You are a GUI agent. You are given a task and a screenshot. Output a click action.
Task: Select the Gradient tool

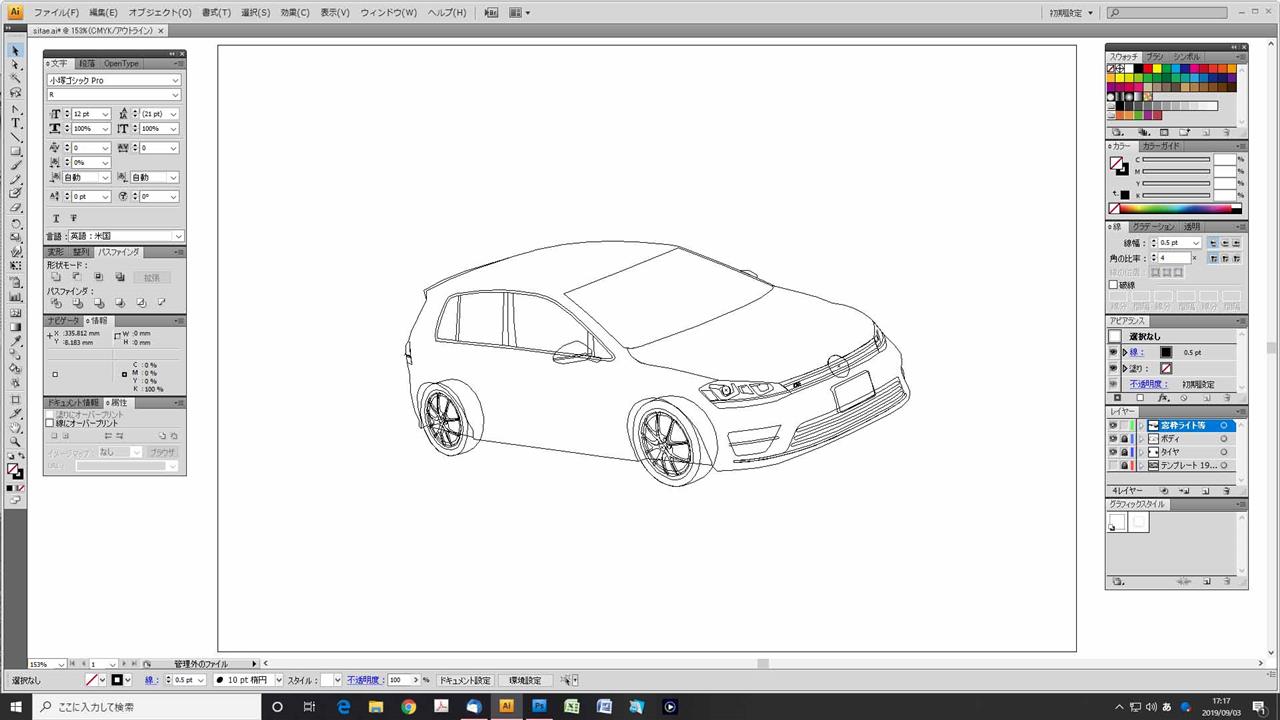click(16, 326)
